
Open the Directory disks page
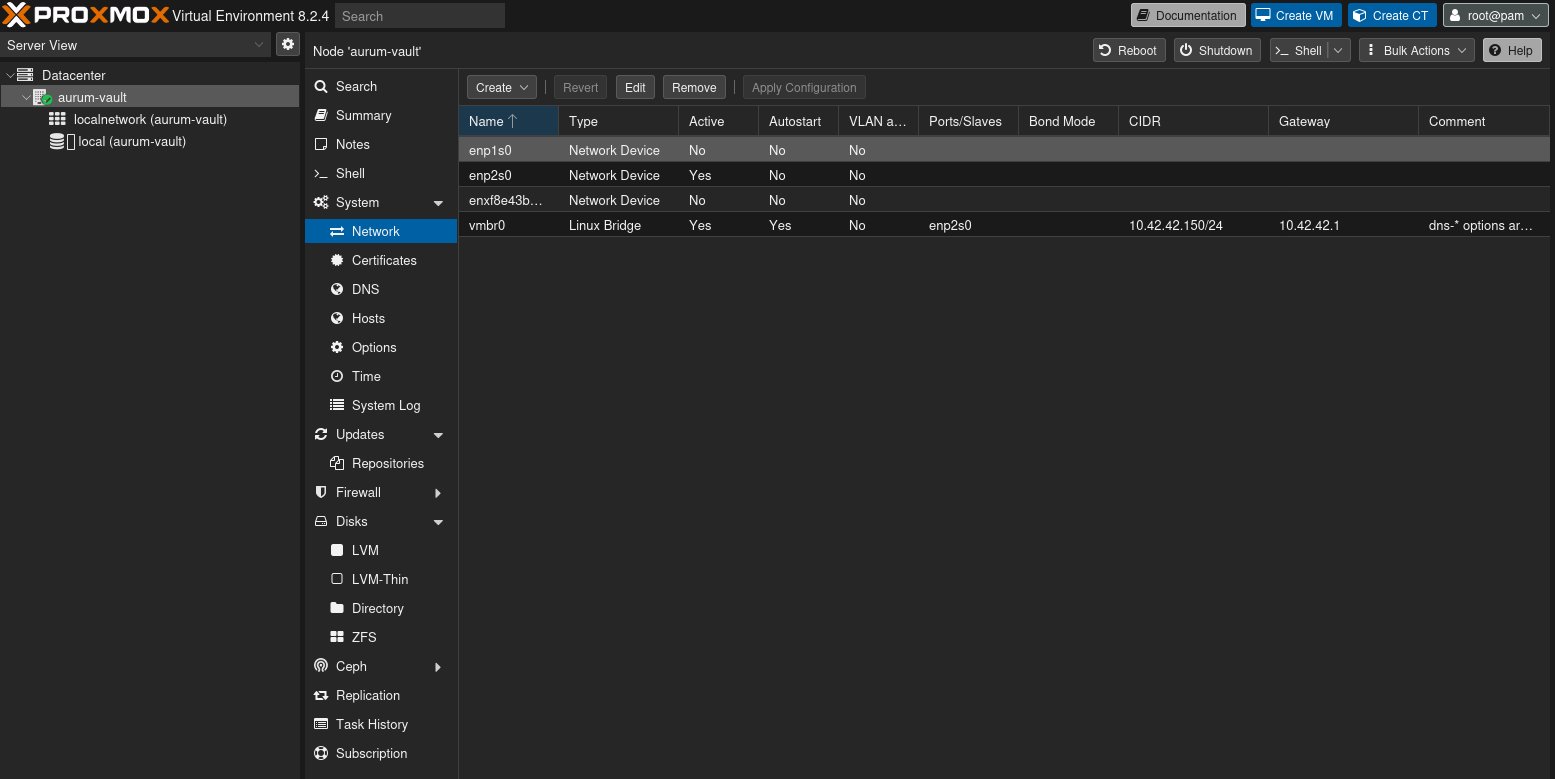[x=381, y=608]
